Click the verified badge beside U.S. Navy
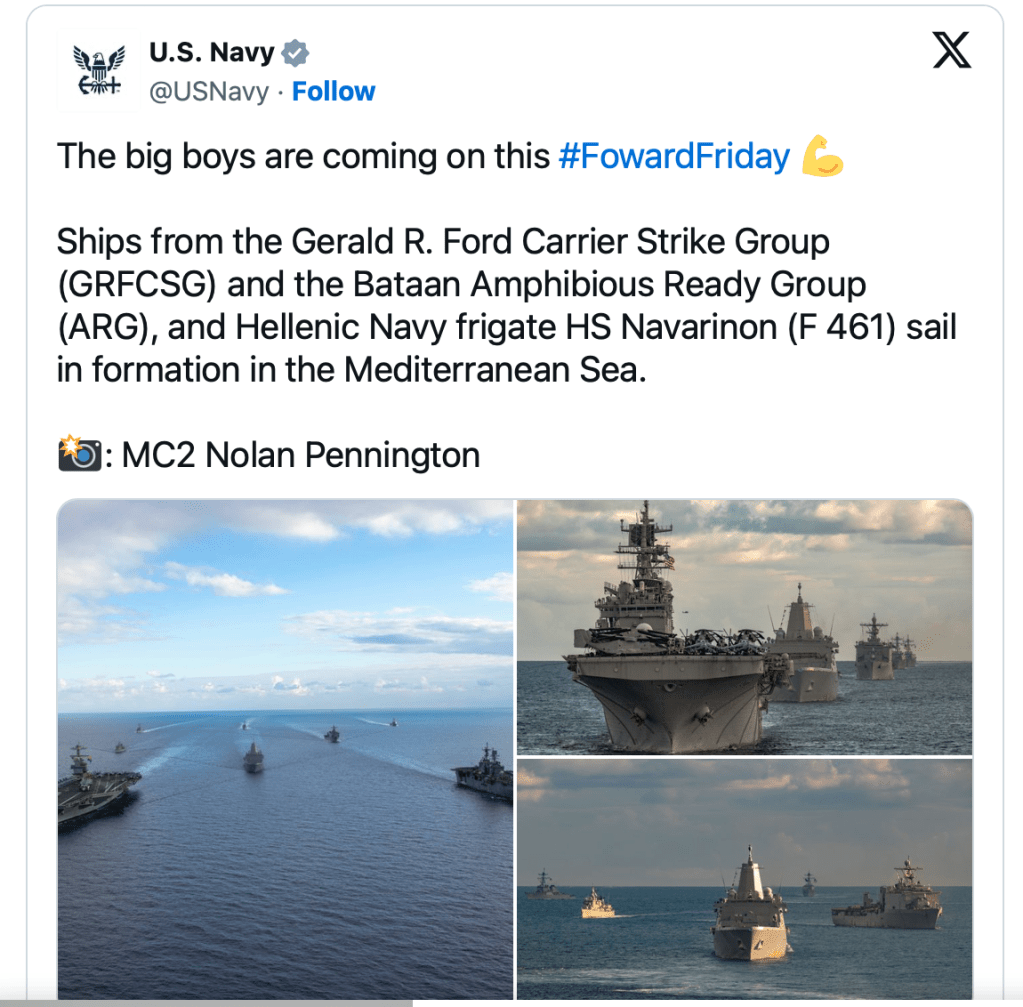This screenshot has height=1007, width=1023. tap(297, 53)
